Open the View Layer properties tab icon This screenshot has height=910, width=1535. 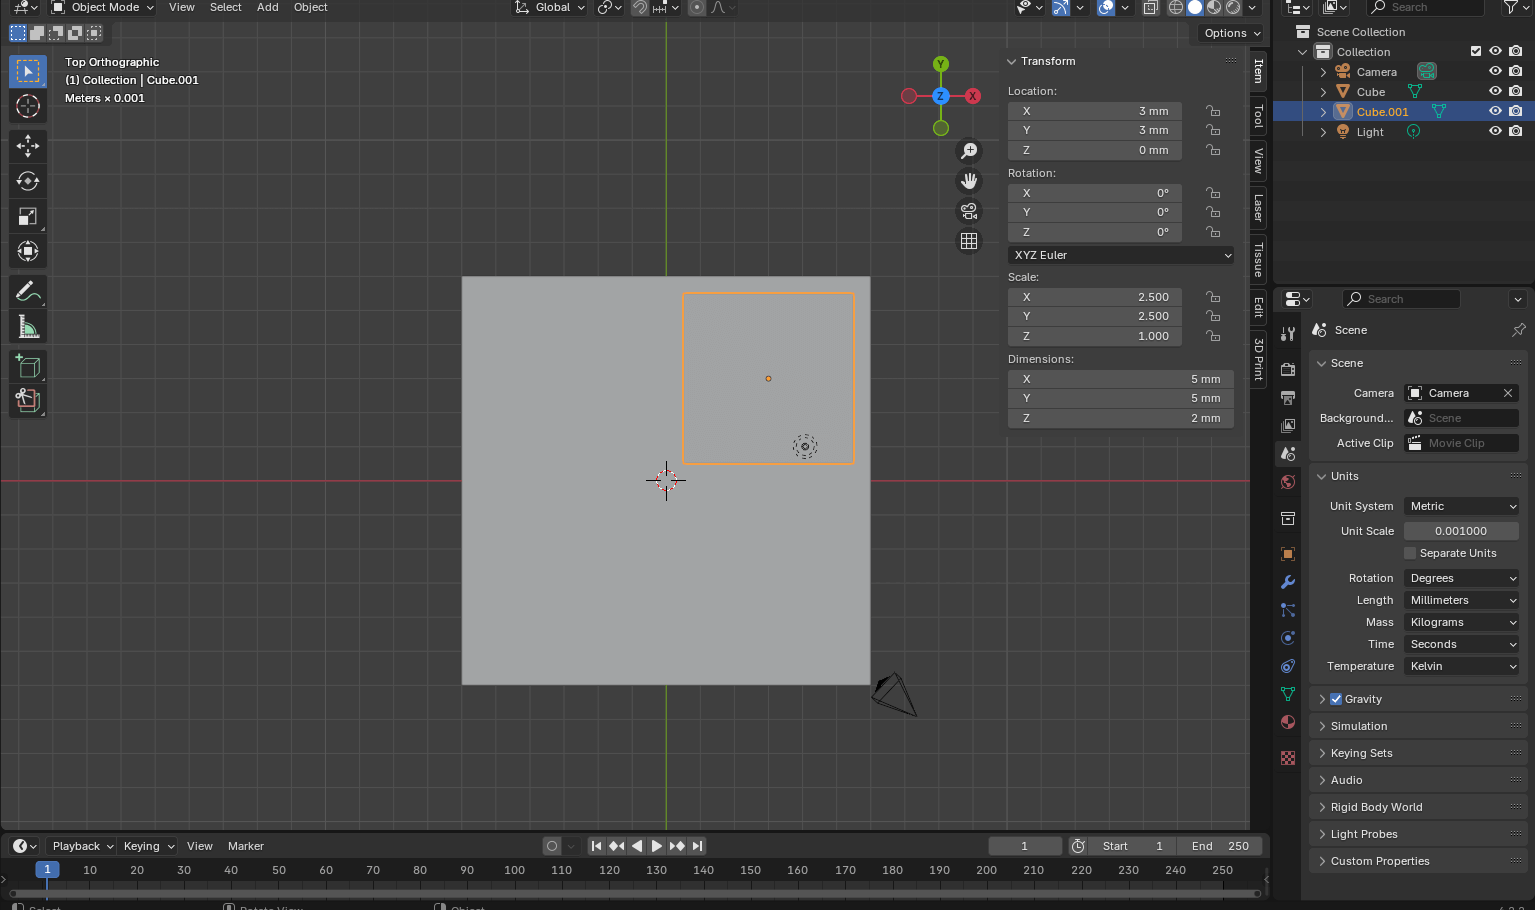click(1288, 425)
